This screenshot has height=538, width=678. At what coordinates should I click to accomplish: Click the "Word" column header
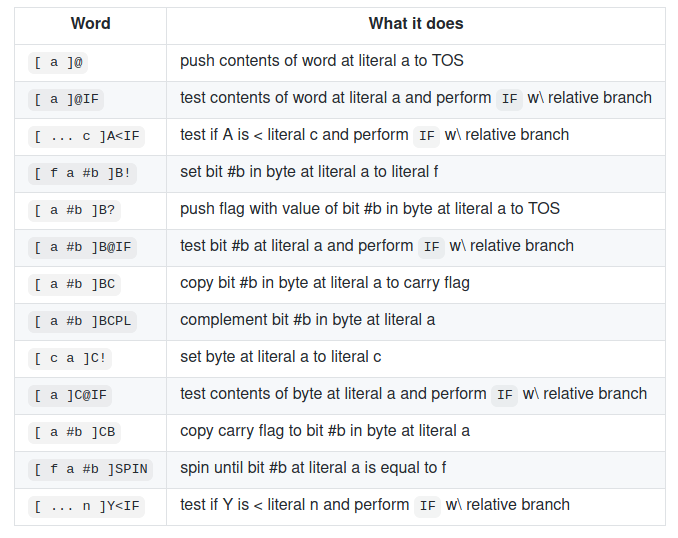pyautogui.click(x=90, y=23)
